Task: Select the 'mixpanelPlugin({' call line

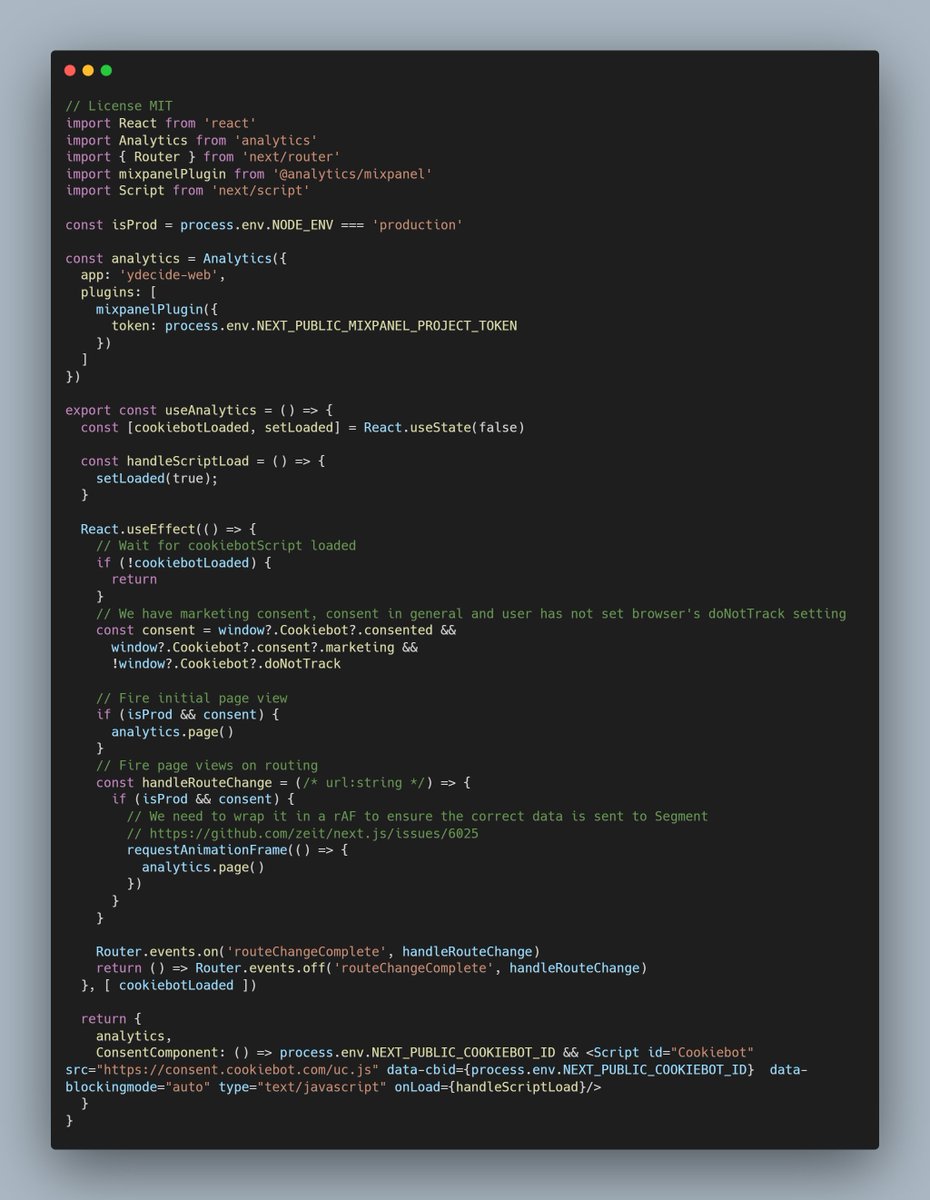Action: click(x=157, y=309)
